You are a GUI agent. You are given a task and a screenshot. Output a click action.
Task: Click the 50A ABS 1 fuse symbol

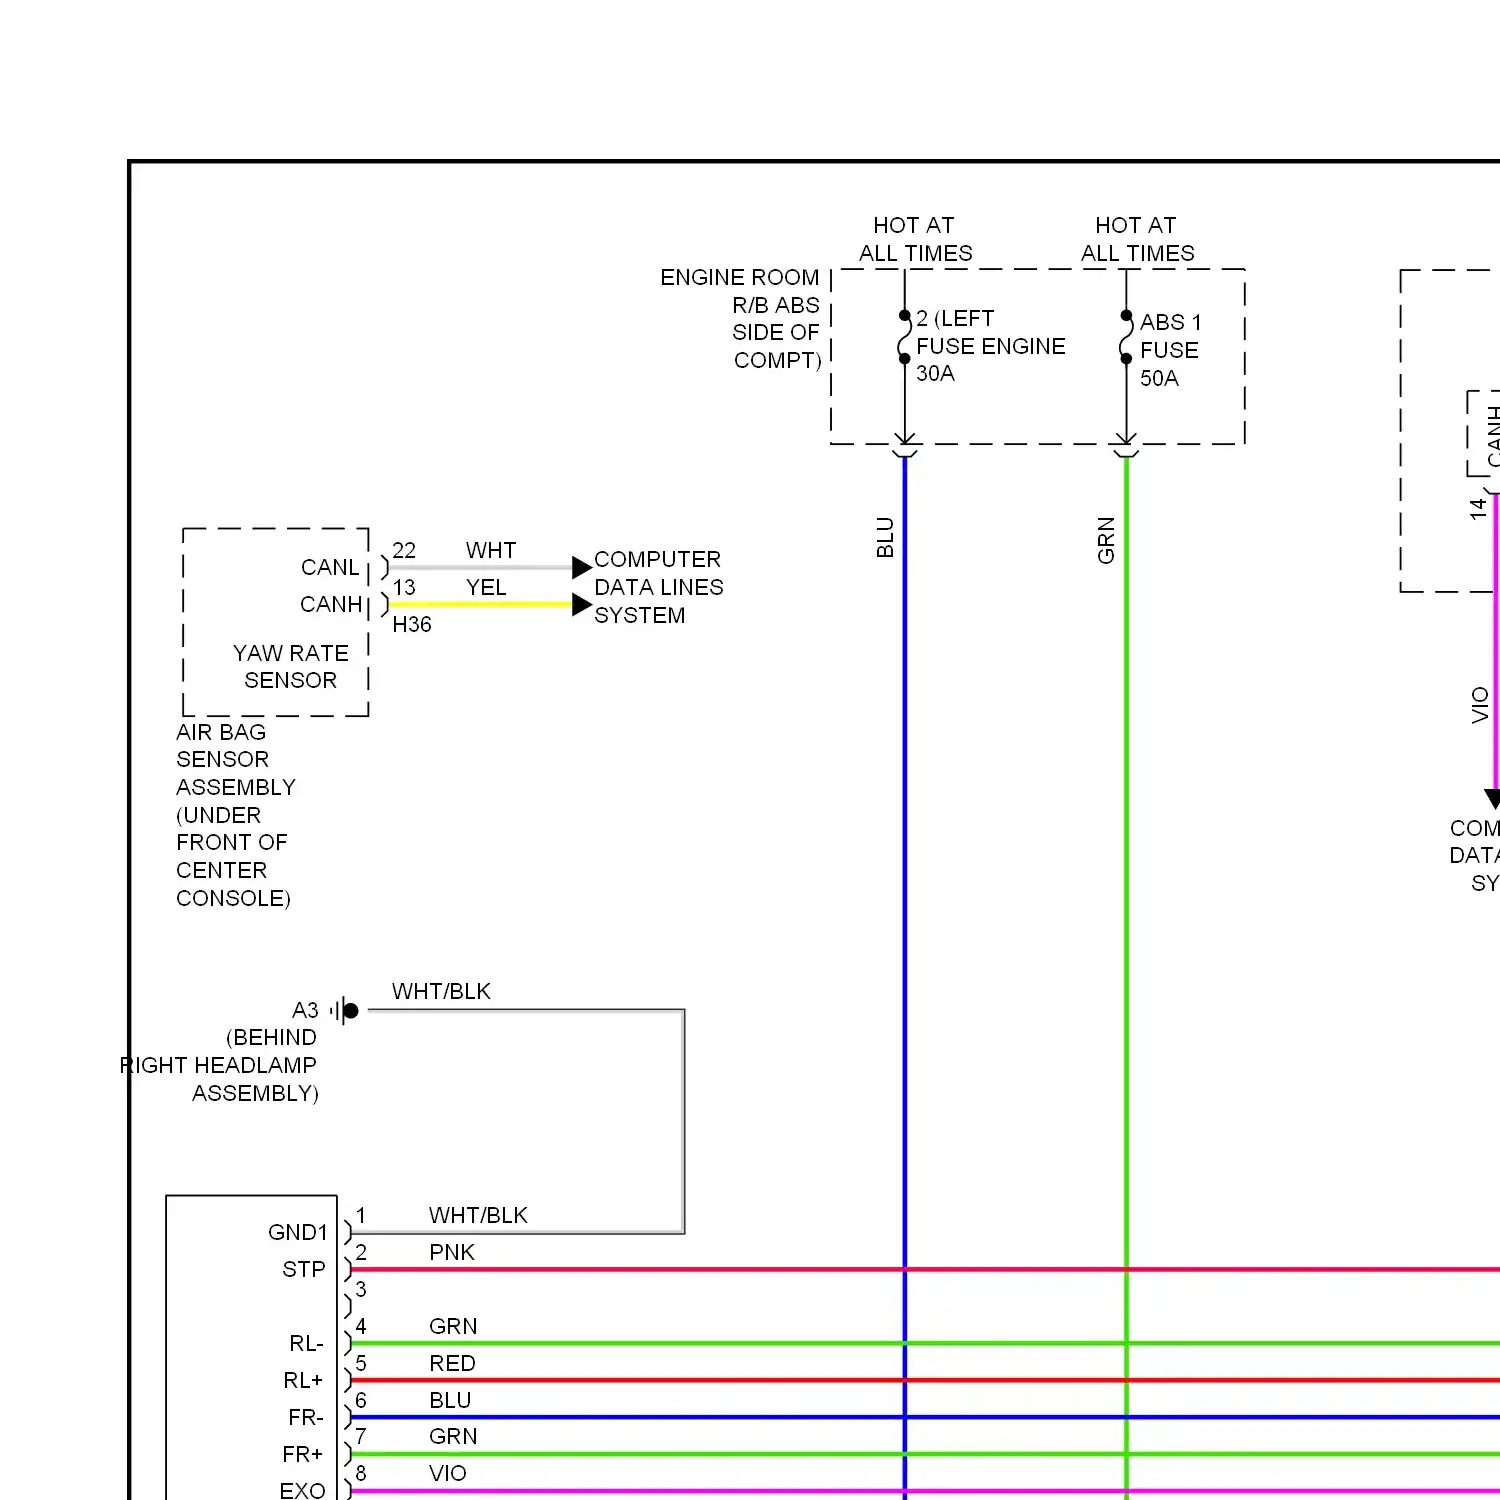pyautogui.click(x=1126, y=337)
